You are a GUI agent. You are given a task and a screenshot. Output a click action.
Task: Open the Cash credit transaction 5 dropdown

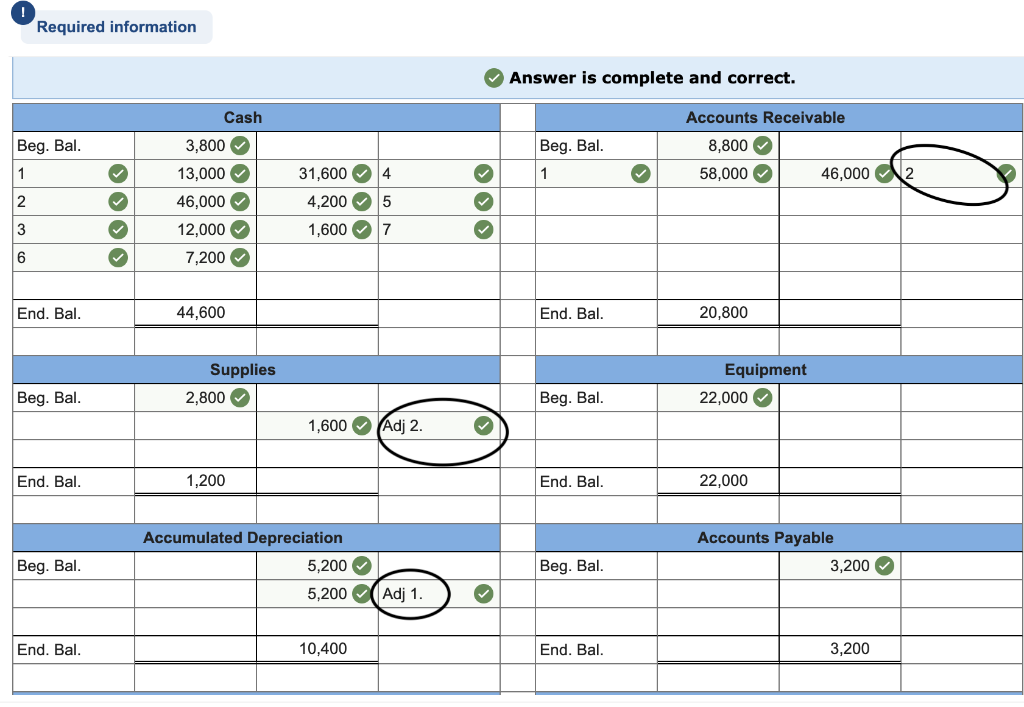click(x=439, y=202)
